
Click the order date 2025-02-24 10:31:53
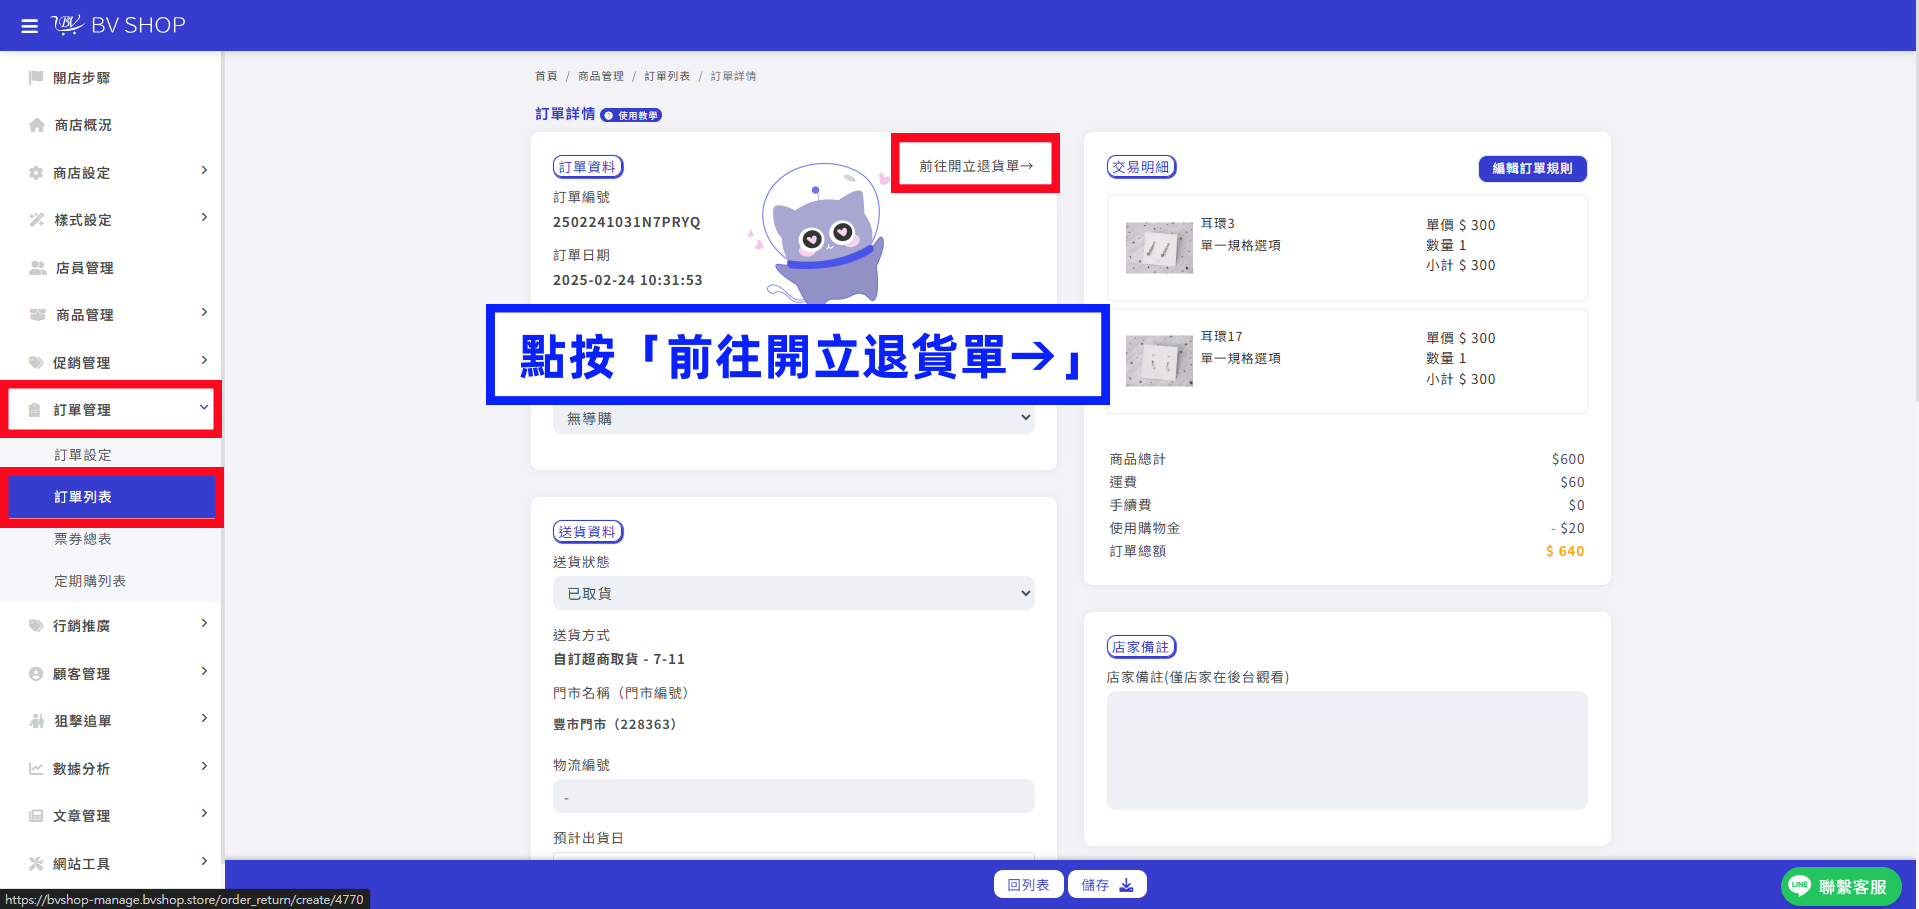click(x=628, y=280)
